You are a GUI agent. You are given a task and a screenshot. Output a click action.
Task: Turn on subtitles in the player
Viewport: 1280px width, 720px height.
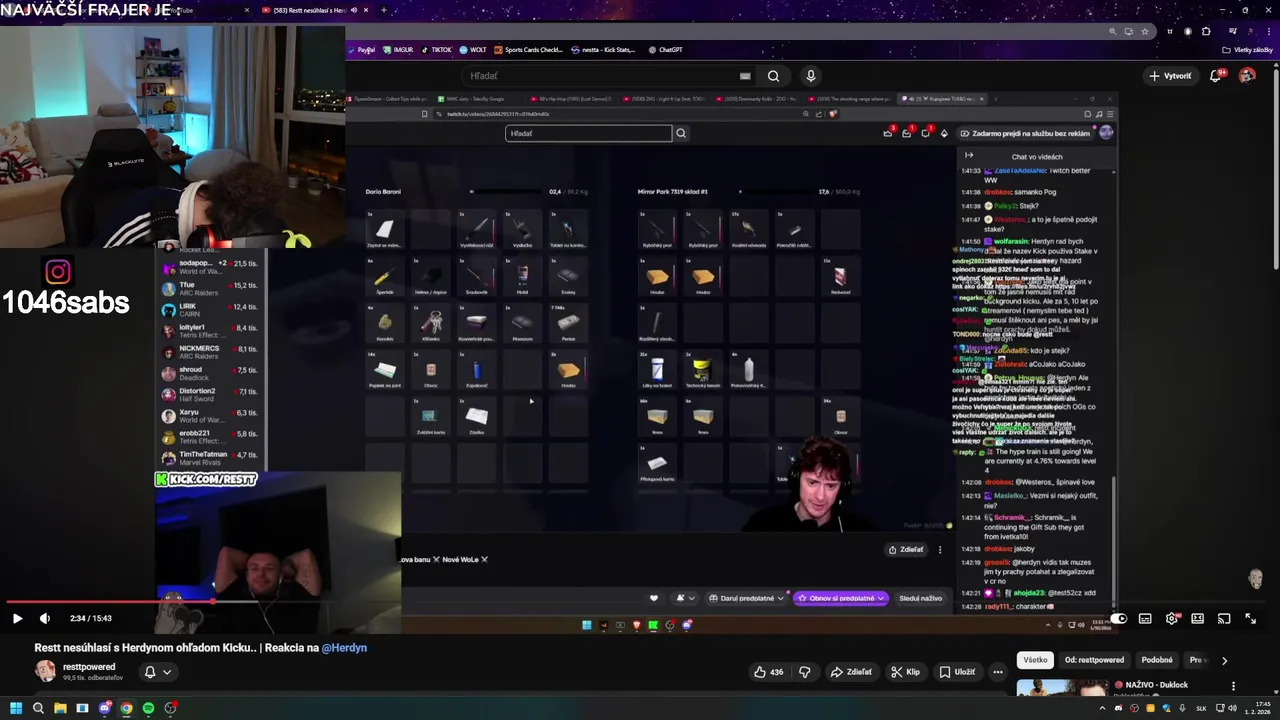(1145, 619)
